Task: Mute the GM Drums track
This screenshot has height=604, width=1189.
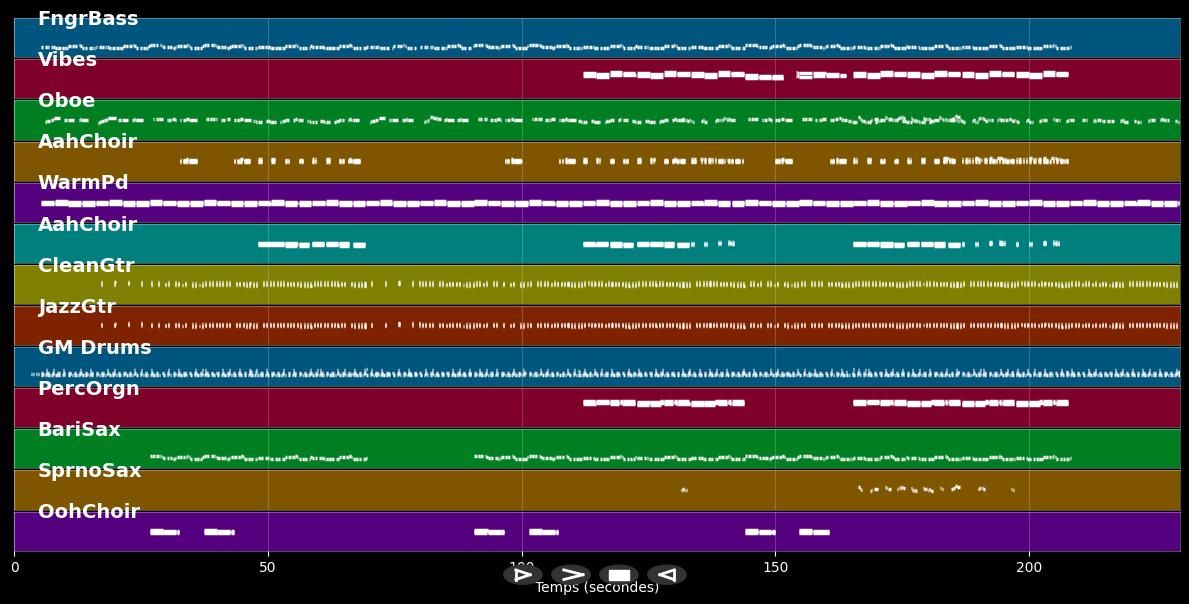Action: click(93, 347)
